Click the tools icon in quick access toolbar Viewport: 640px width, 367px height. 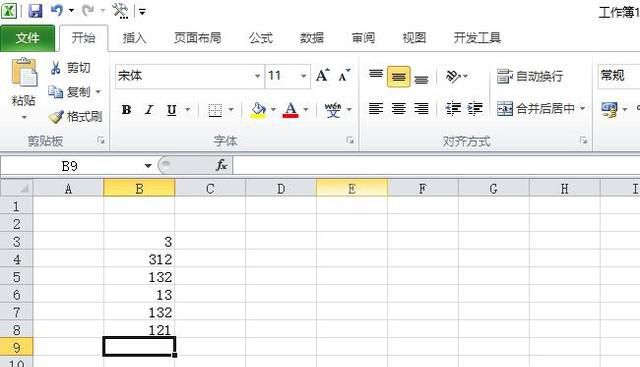coord(120,11)
